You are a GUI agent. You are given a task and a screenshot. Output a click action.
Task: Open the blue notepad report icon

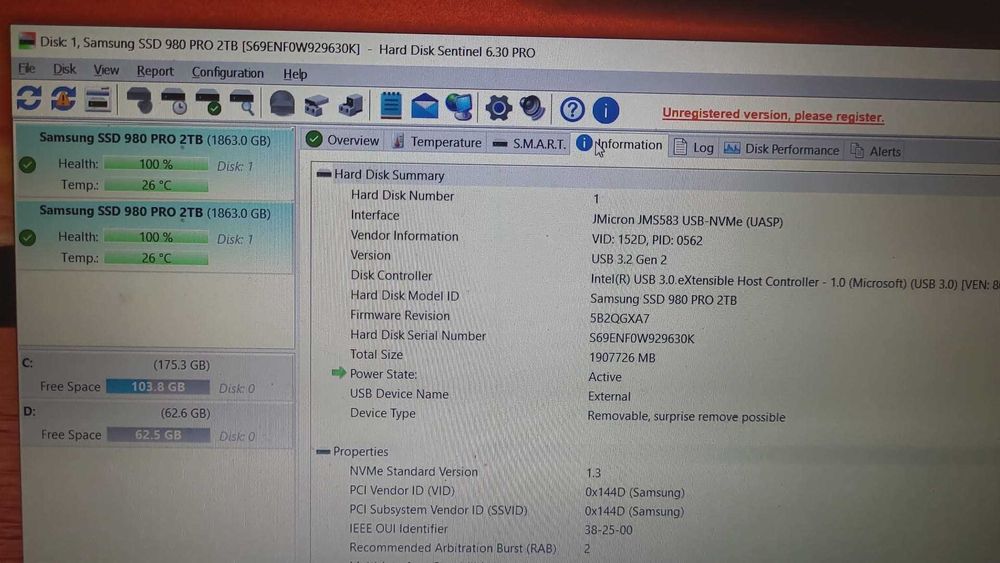(390, 105)
